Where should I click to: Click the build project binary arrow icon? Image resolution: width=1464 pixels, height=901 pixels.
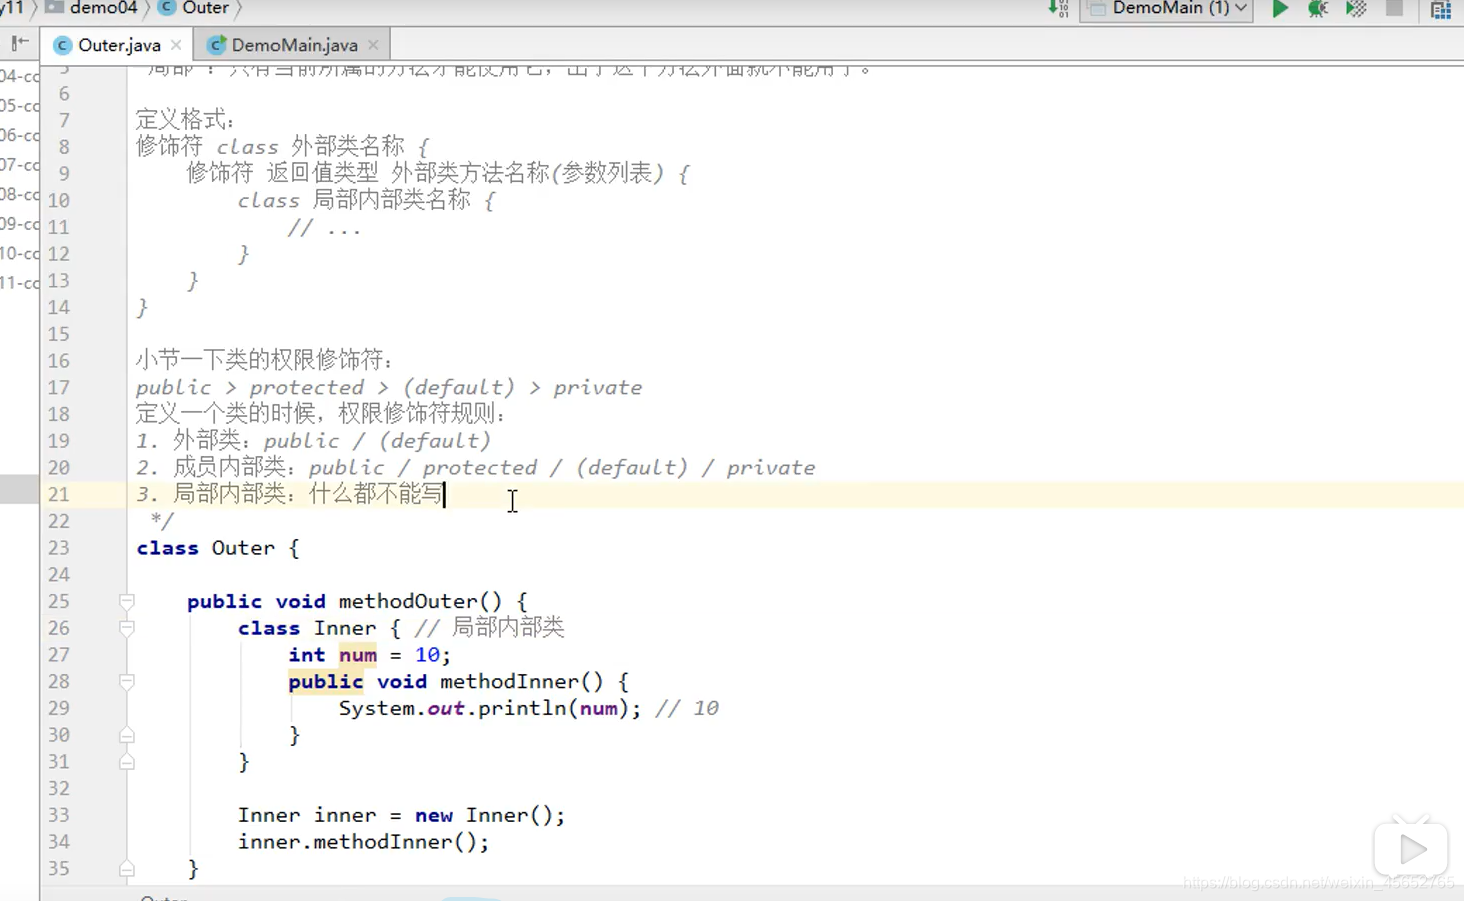click(1058, 9)
